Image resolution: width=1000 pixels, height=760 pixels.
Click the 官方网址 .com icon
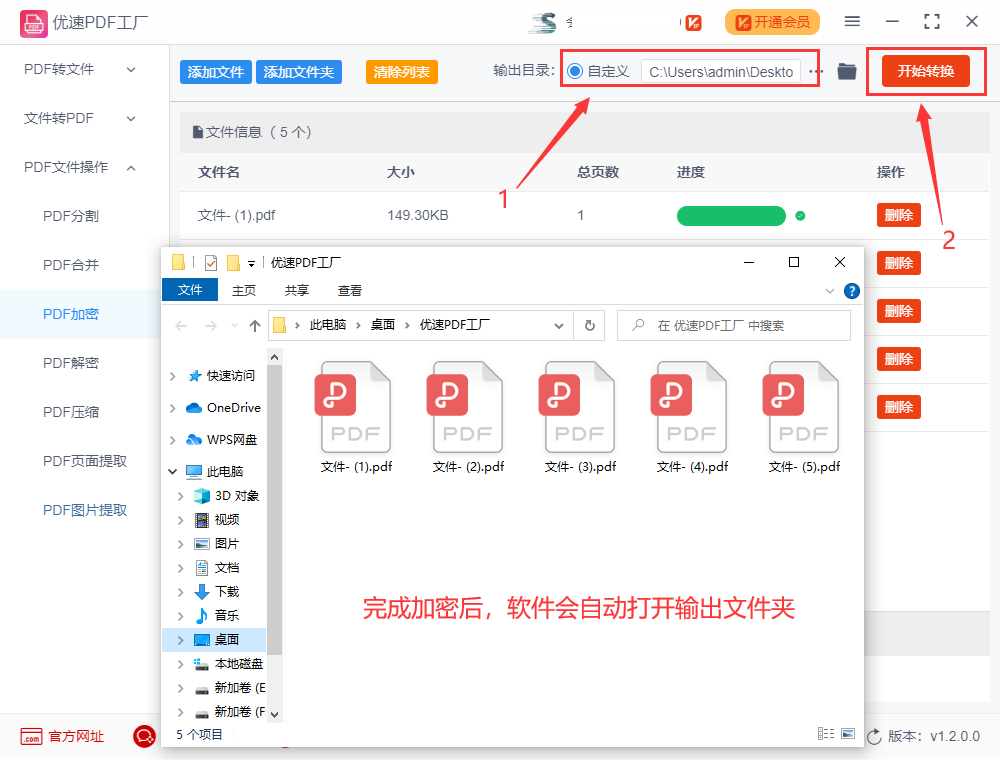31,736
